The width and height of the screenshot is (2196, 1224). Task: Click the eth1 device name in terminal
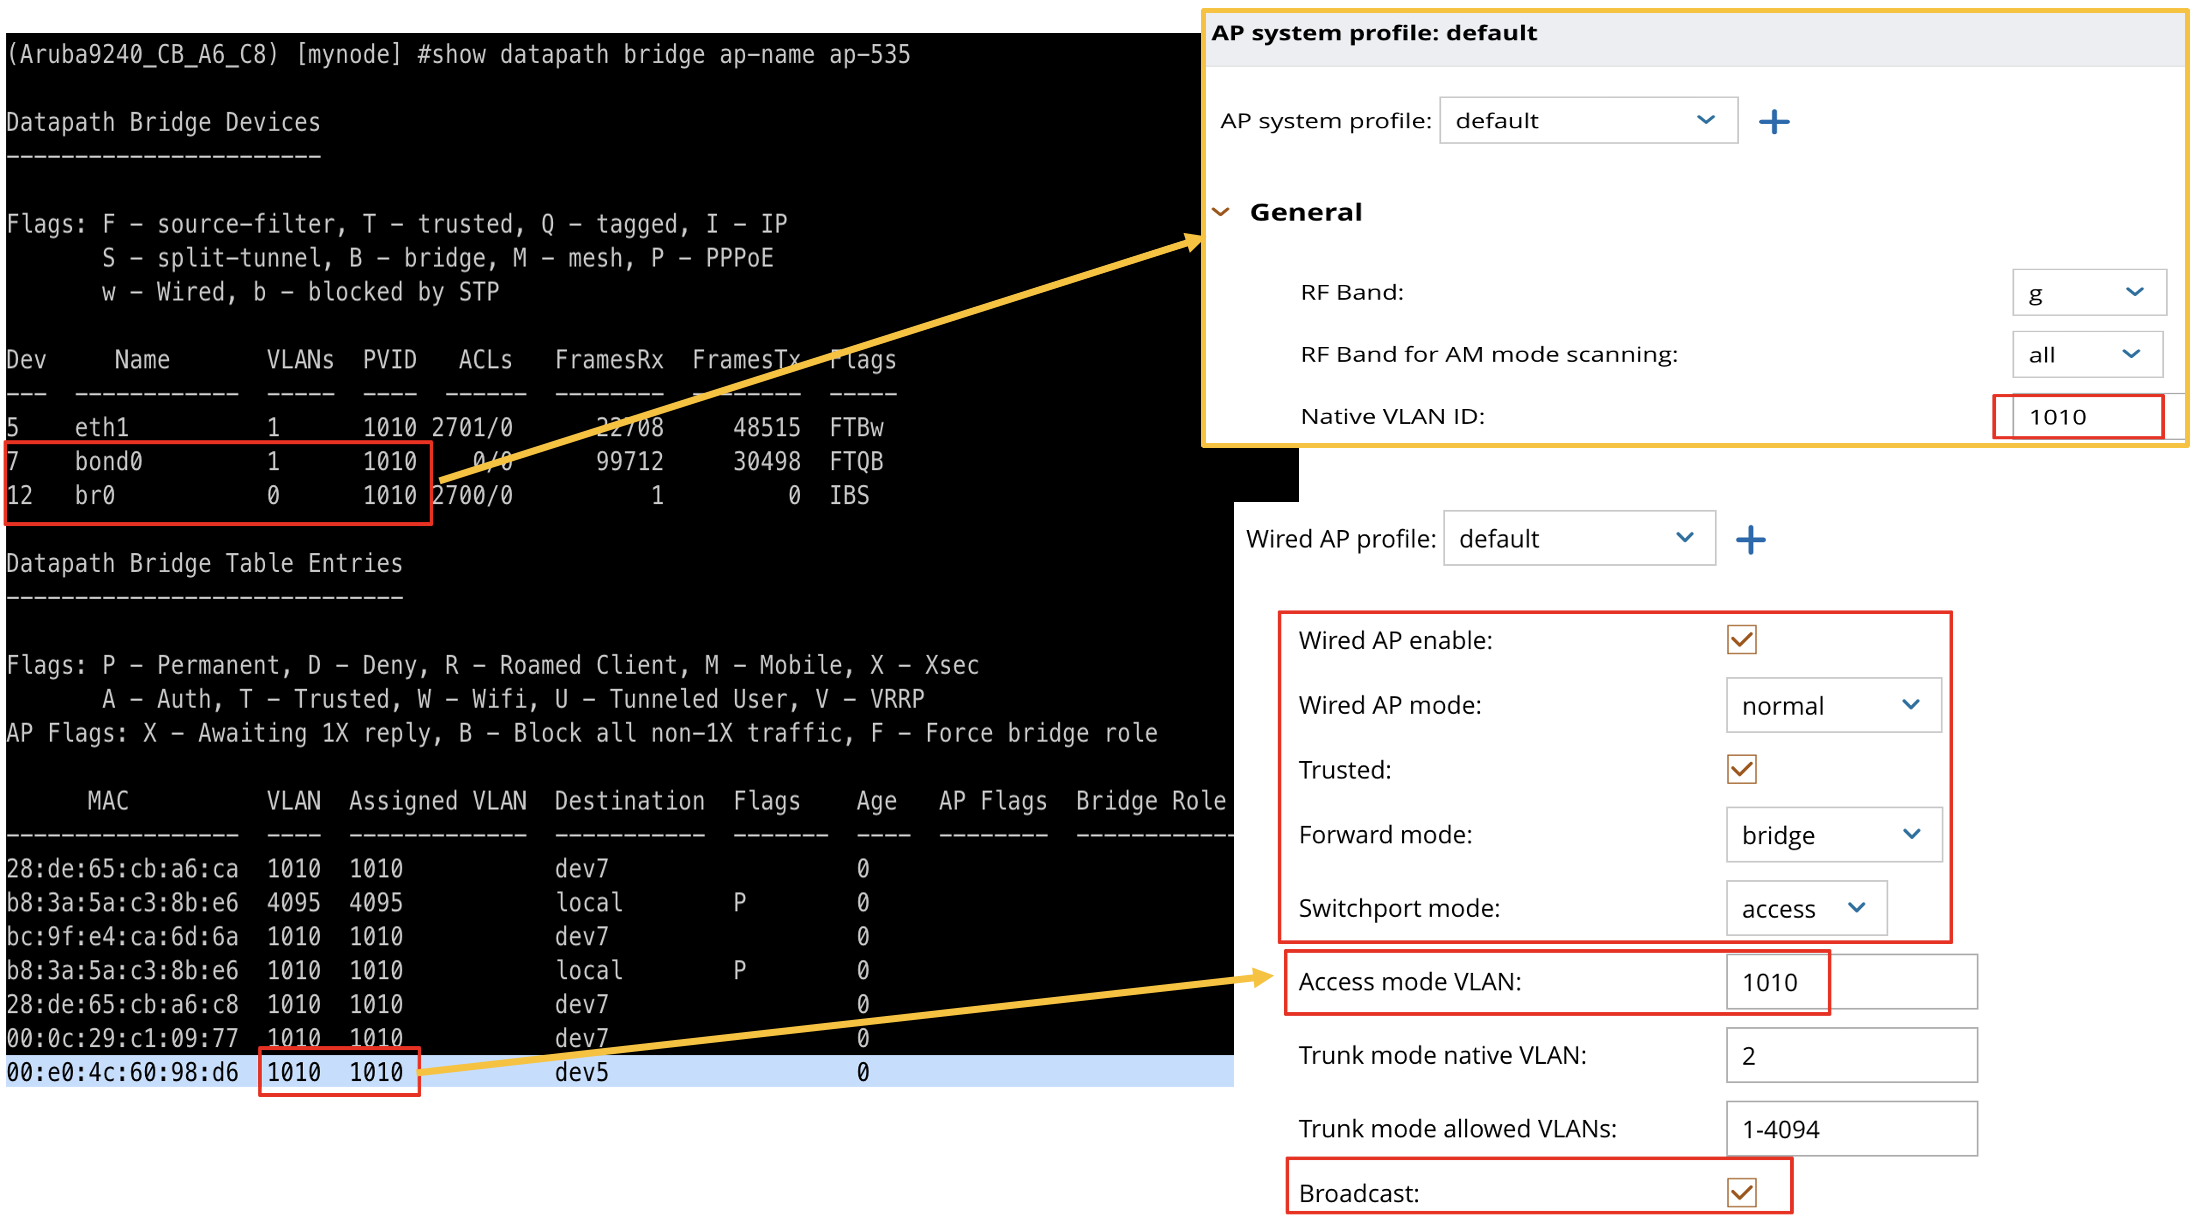coord(102,428)
